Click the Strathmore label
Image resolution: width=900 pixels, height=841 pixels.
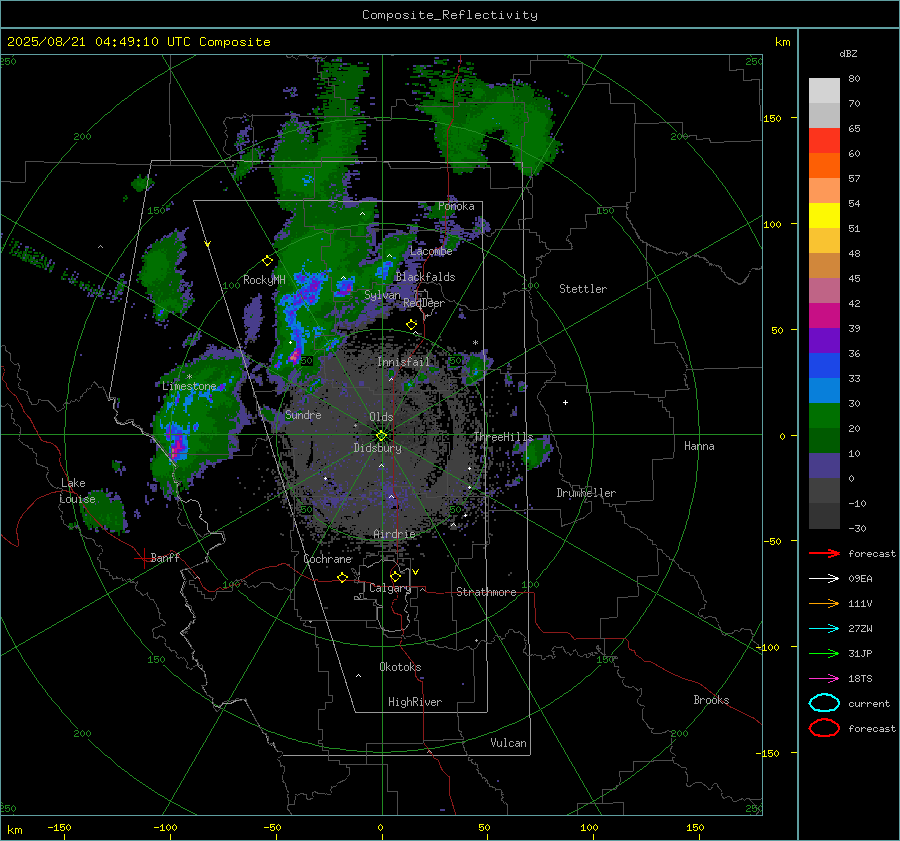[x=486, y=592]
